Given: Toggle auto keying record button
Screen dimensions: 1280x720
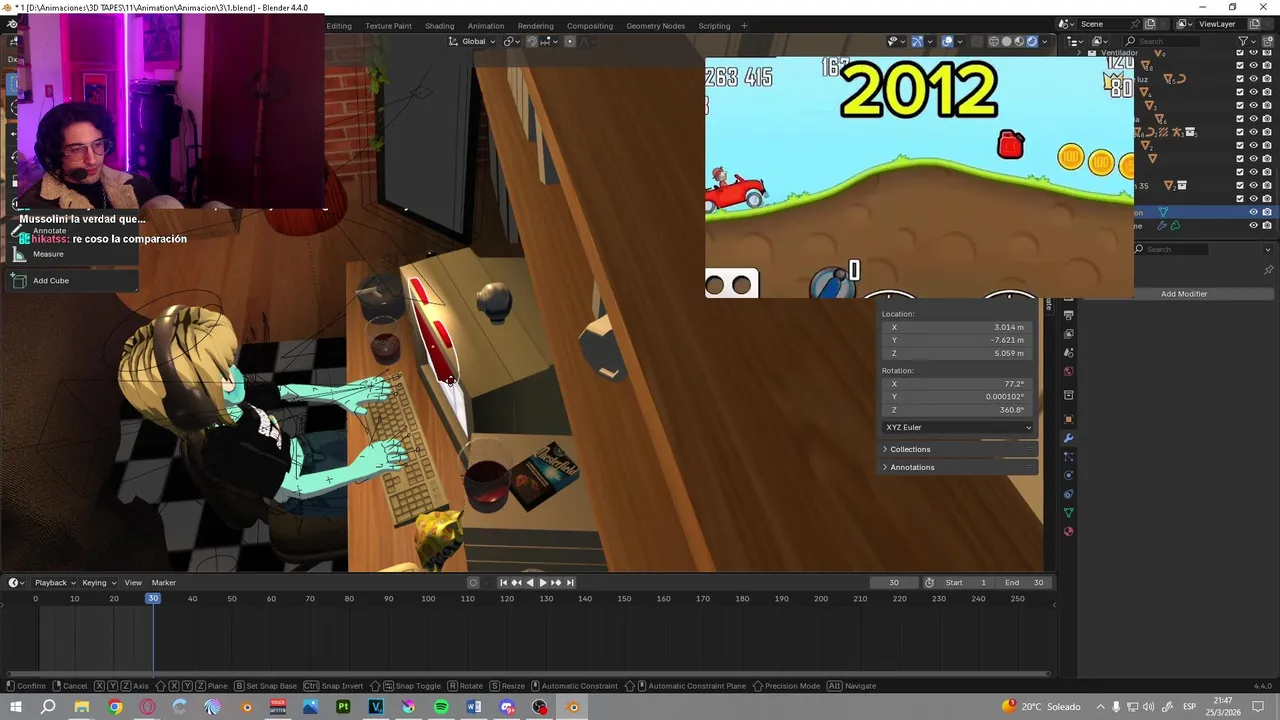Looking at the screenshot, I should tap(473, 582).
